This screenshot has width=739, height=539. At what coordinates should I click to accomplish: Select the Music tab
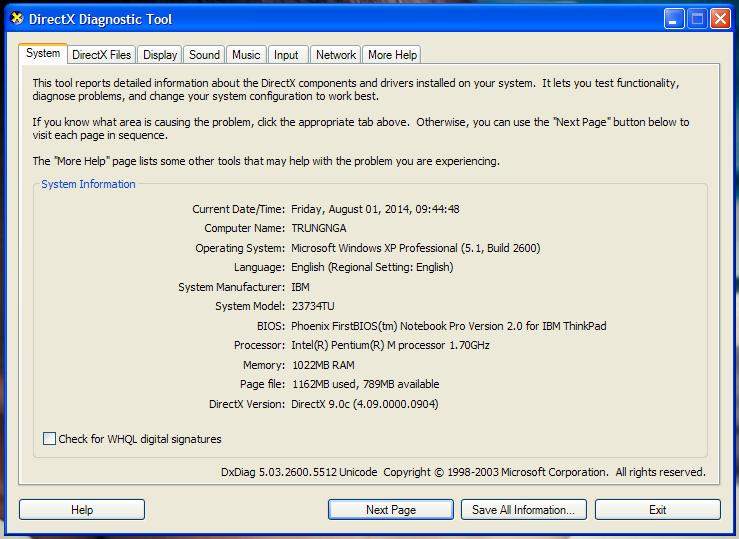click(246, 55)
